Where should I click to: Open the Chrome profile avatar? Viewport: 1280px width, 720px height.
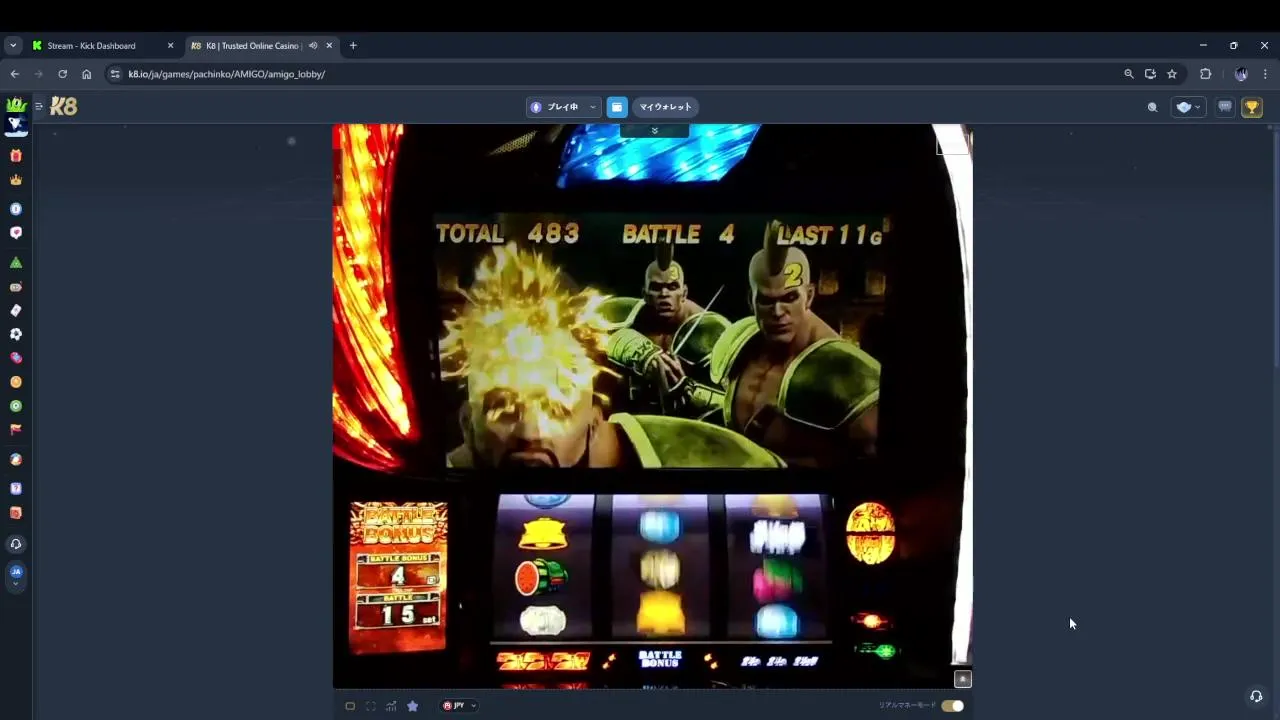point(1241,74)
